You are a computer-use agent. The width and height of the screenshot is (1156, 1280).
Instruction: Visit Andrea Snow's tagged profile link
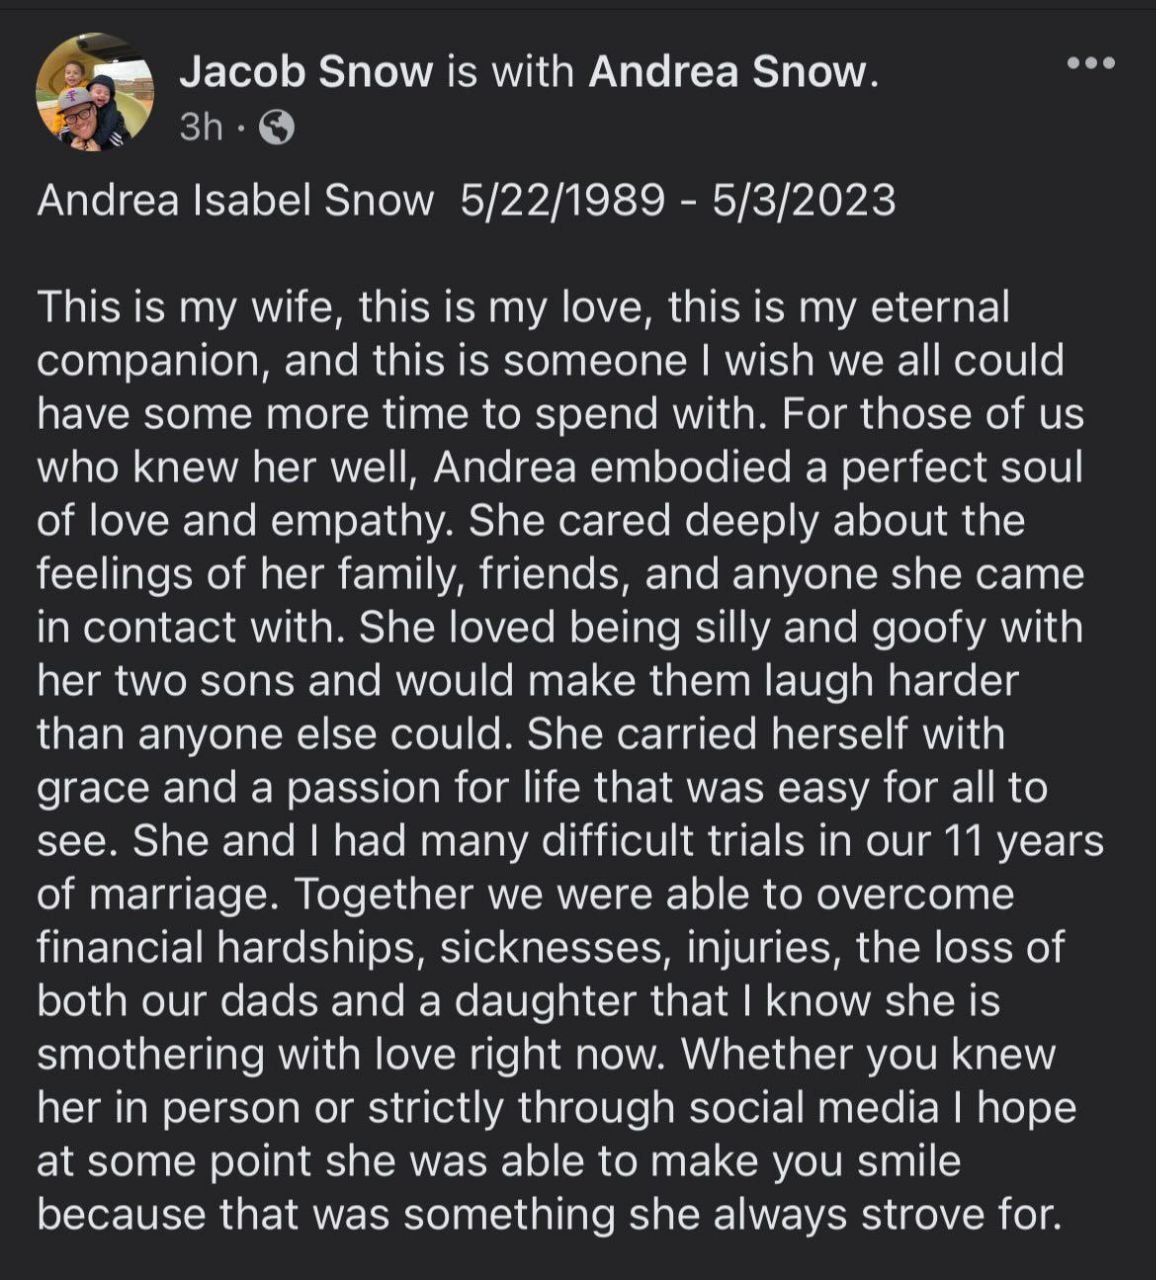(729, 72)
